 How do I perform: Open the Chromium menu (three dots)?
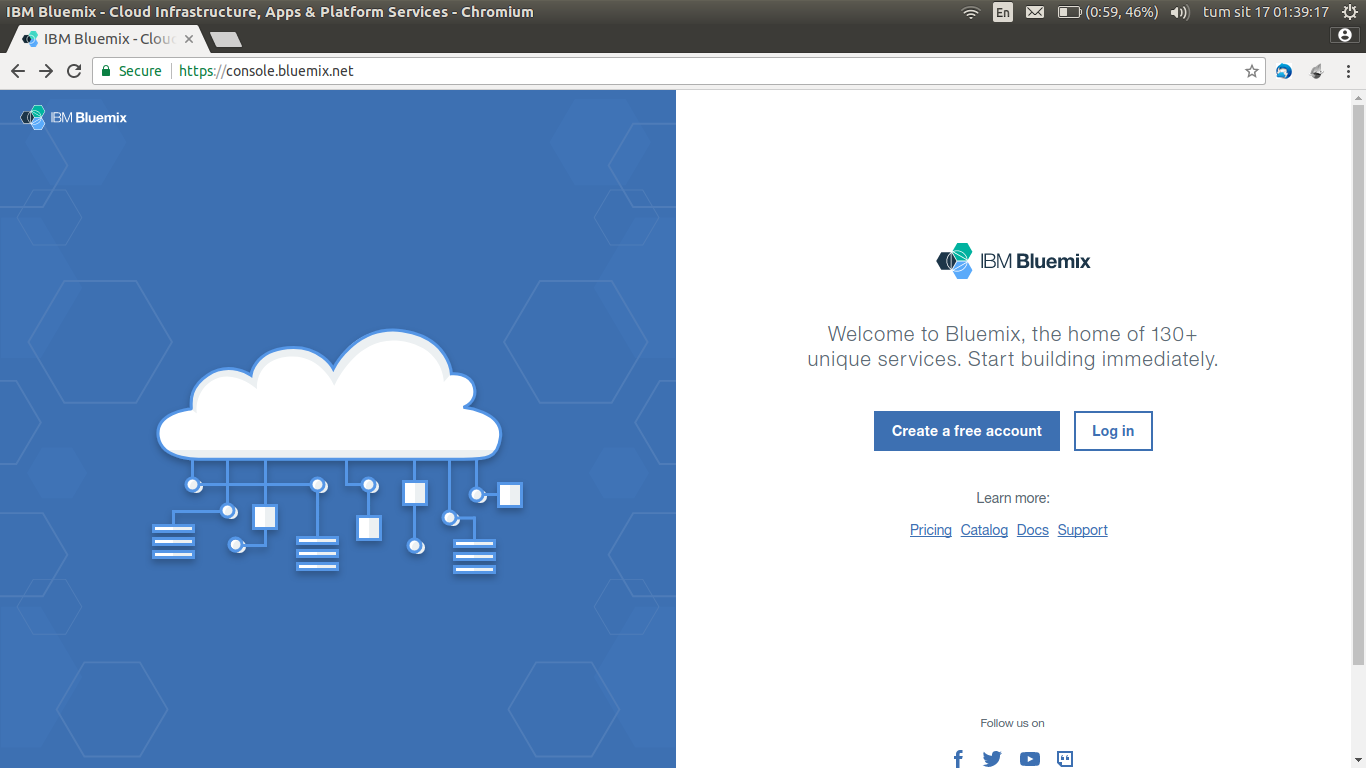point(1347,71)
